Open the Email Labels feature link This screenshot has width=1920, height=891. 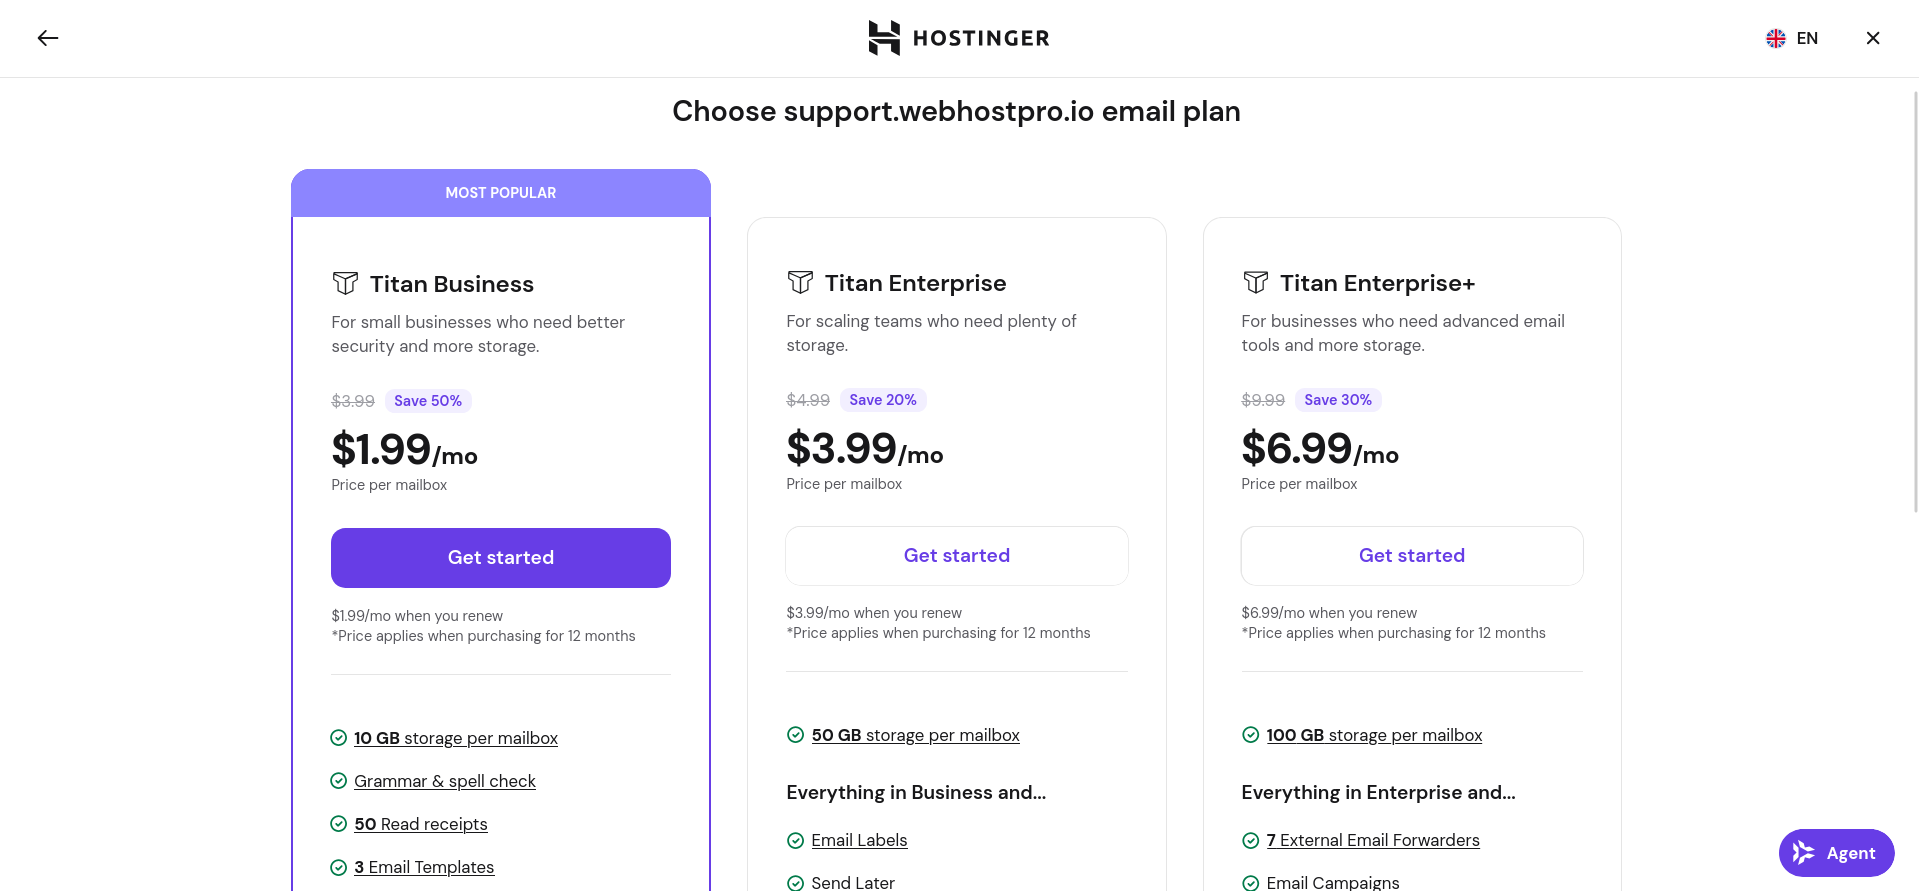tap(859, 840)
